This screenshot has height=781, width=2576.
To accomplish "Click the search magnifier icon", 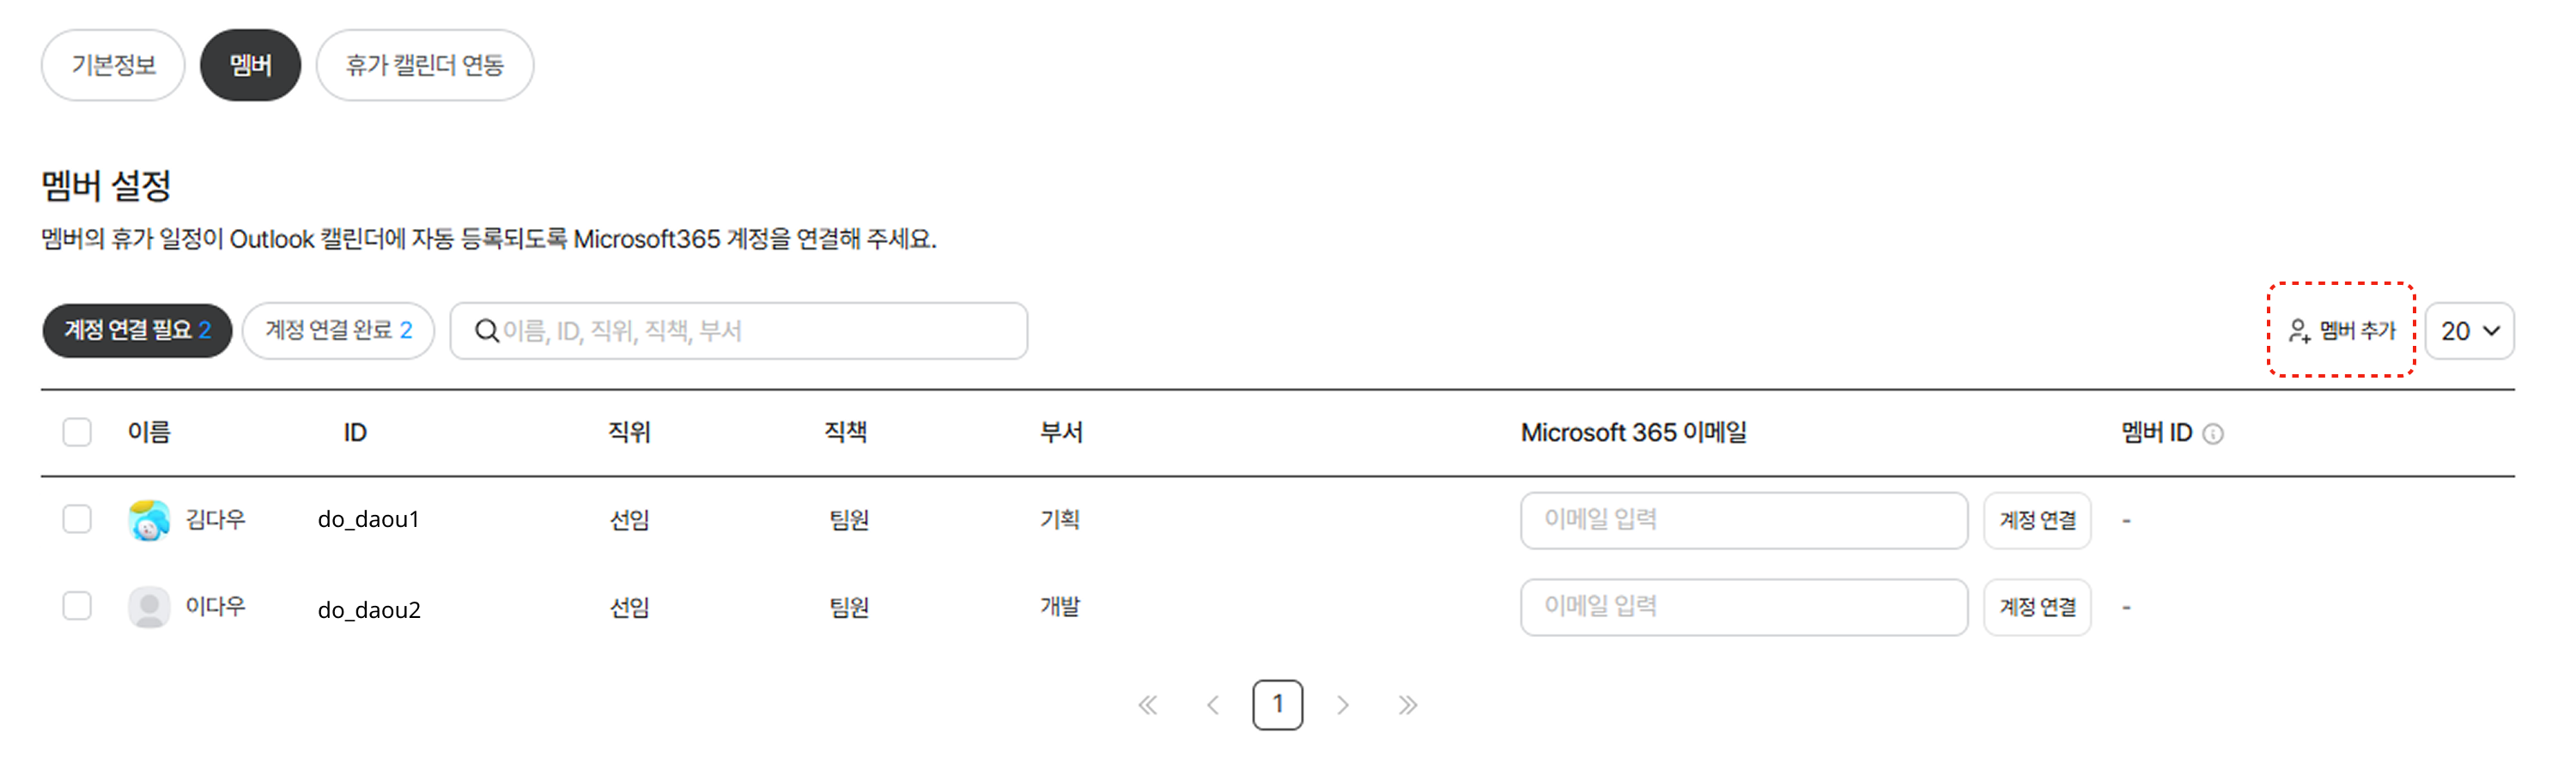I will point(486,331).
